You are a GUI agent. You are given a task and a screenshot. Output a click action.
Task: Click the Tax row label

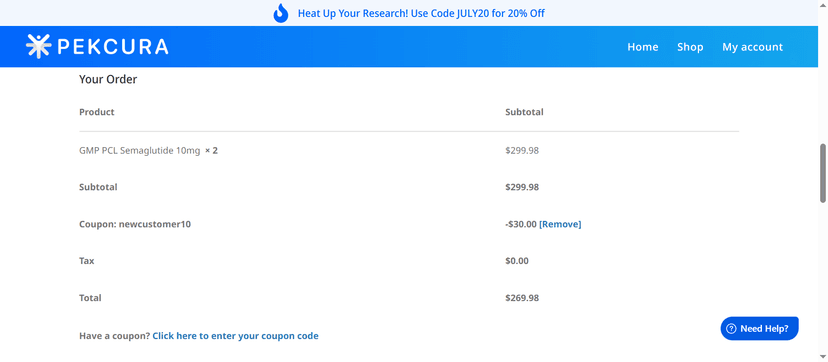87,261
